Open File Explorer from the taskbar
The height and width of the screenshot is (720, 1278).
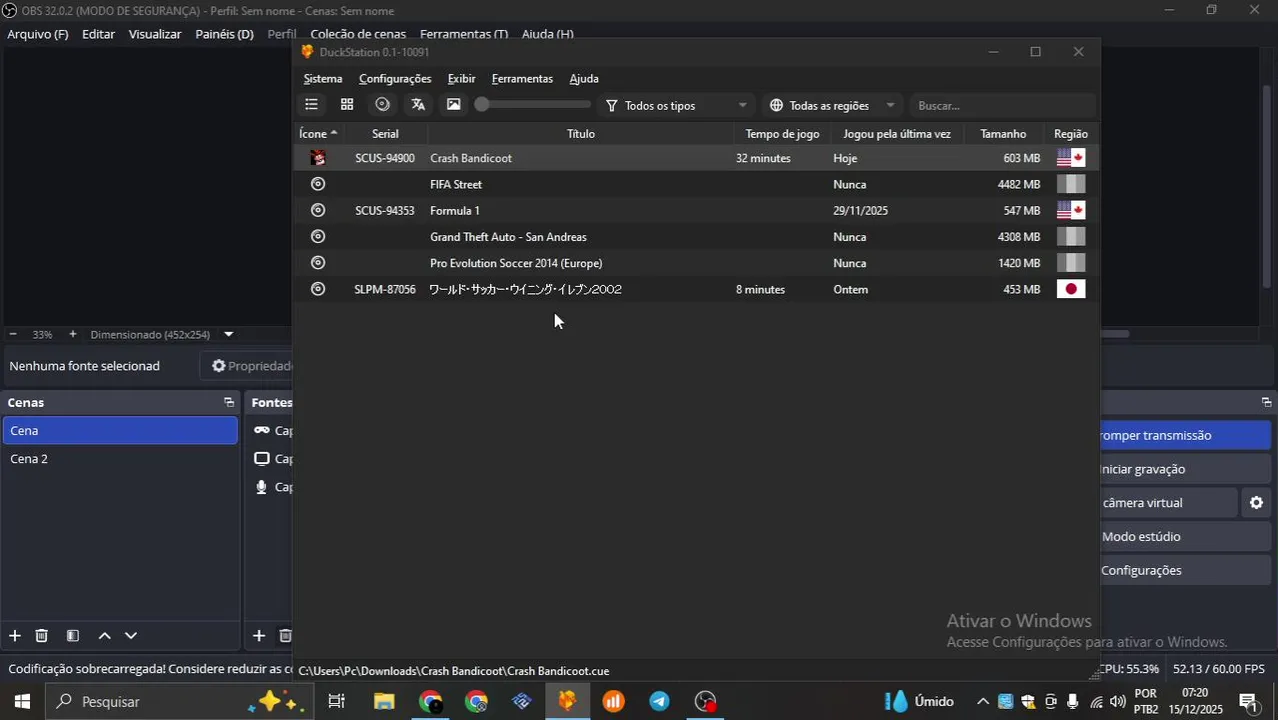[384, 701]
